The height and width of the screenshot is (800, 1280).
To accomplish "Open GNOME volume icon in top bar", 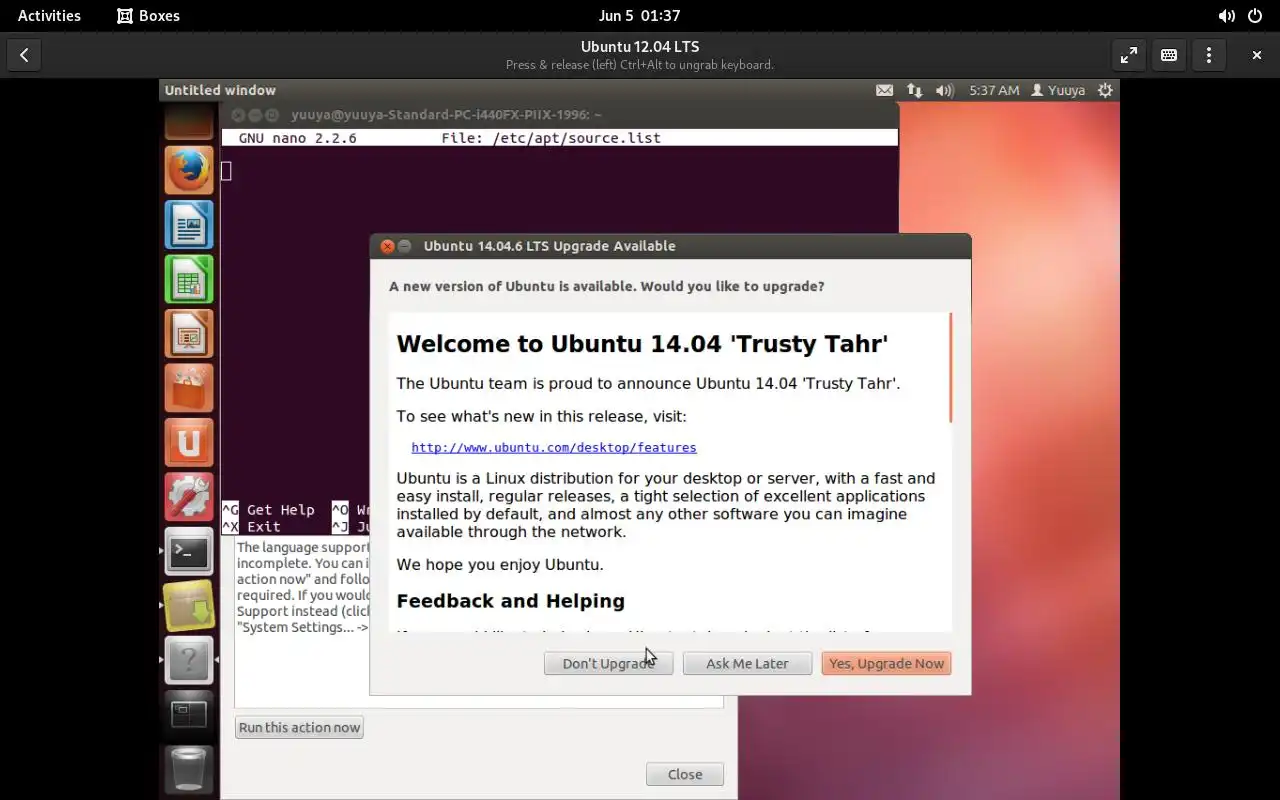I will pos(1226,16).
